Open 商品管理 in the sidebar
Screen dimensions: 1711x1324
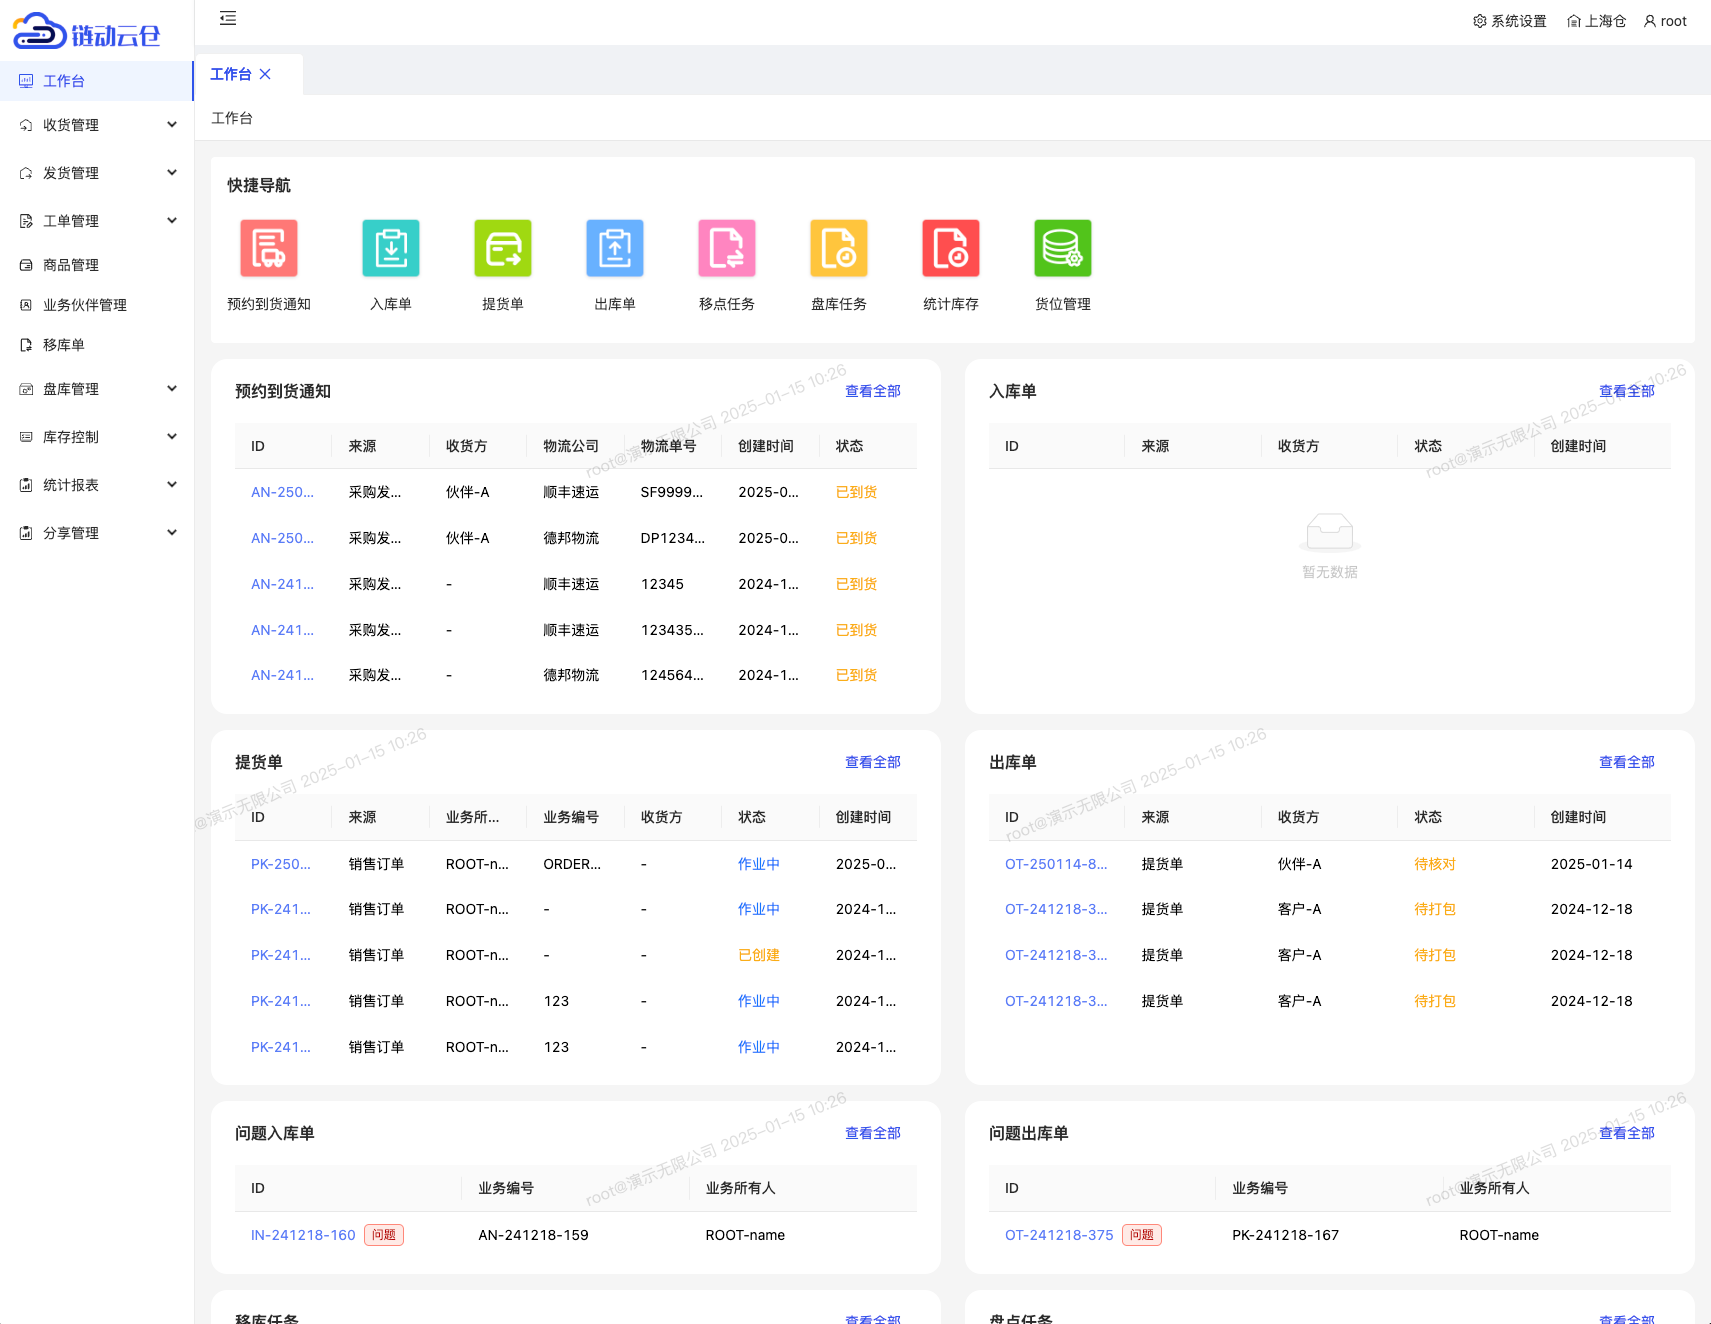click(x=71, y=265)
